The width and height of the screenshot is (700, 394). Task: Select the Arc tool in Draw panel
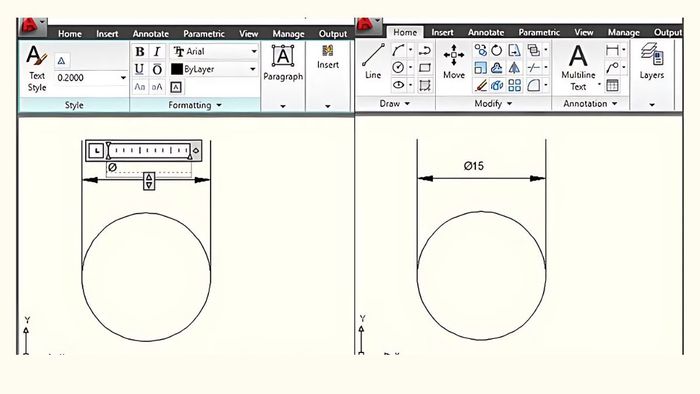point(398,50)
